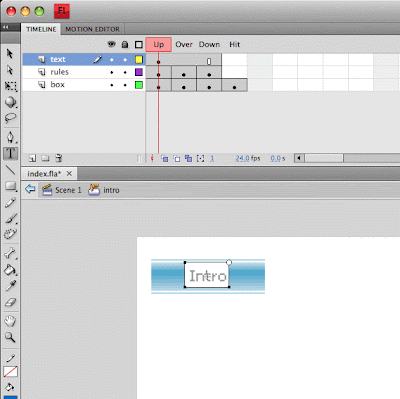400x399 pixels.
Task: Choose the Free Transform tool
Action: pyautogui.click(x=11, y=86)
